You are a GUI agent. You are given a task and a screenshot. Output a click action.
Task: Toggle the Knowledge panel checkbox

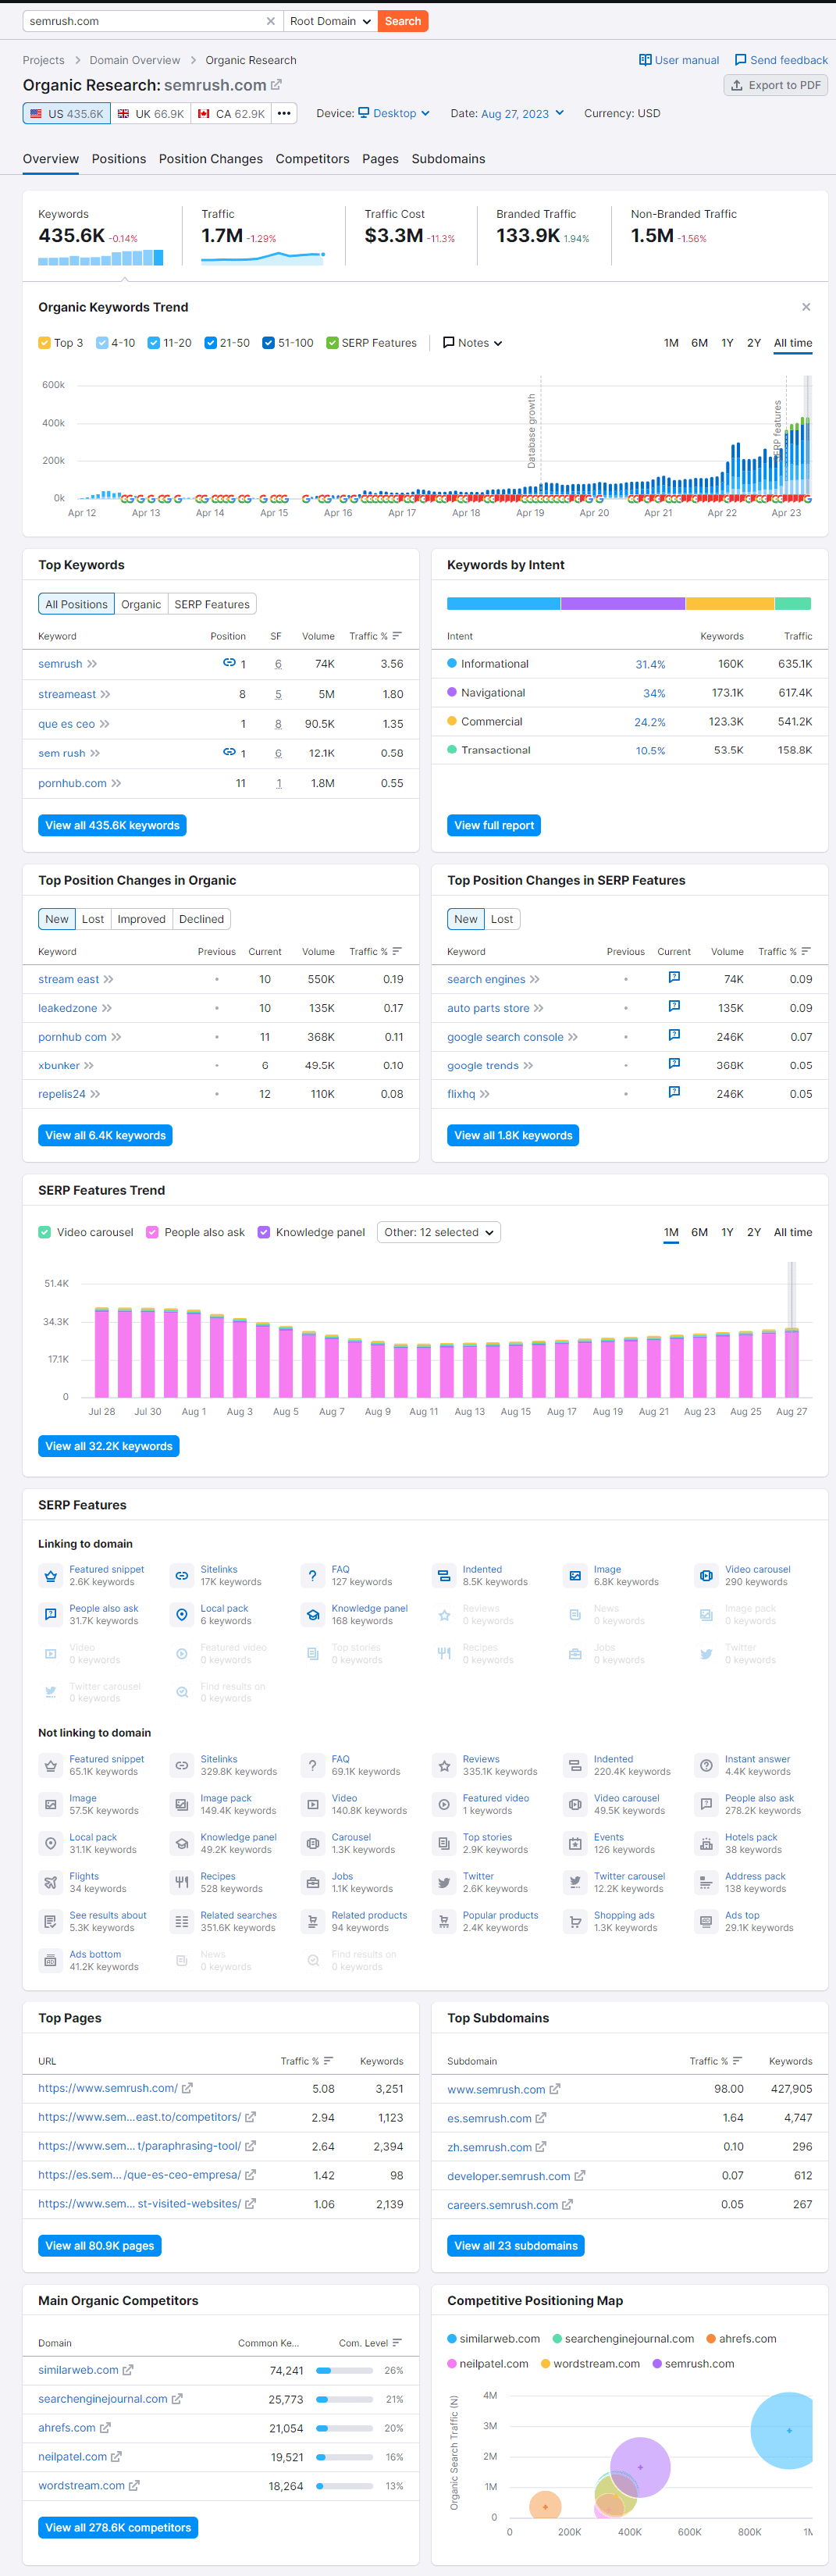(264, 1232)
